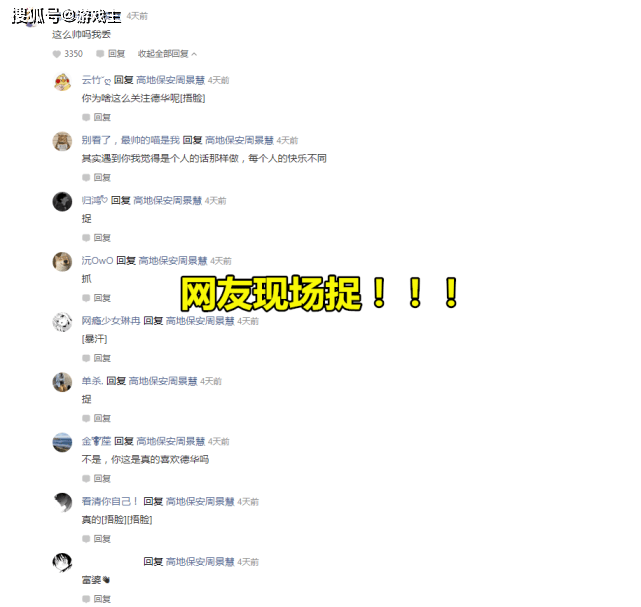
Task: Reply to the [暴汗] comment
Action: pyautogui.click(x=96, y=358)
